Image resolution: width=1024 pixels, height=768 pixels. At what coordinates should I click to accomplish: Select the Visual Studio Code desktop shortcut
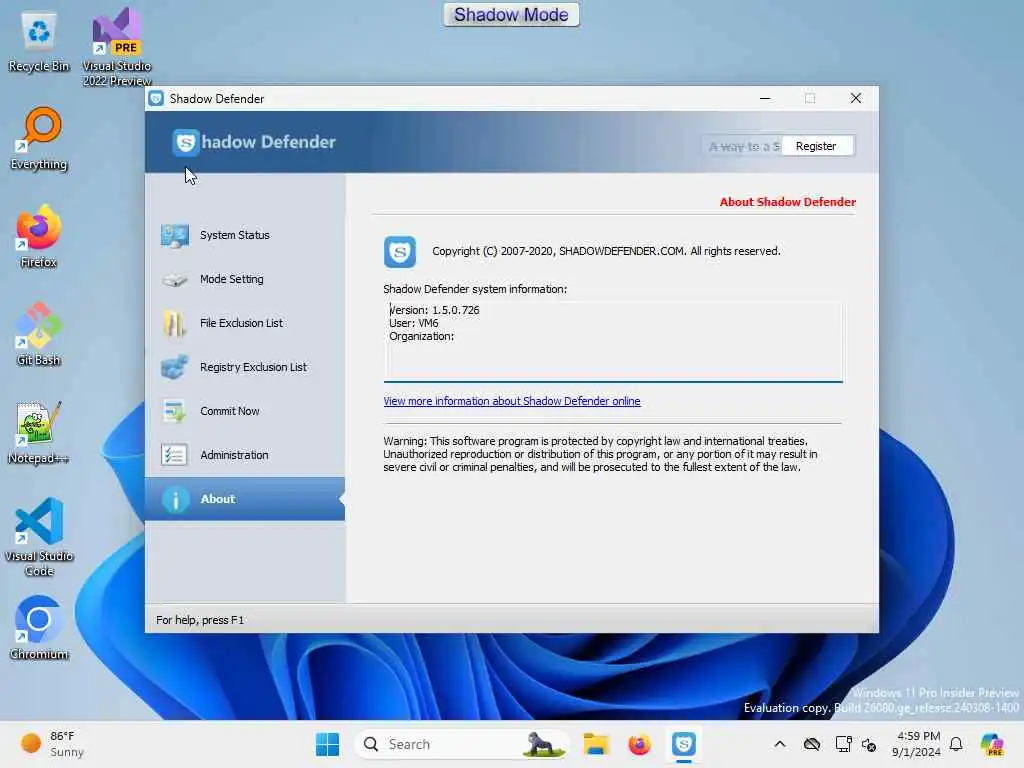tap(39, 537)
